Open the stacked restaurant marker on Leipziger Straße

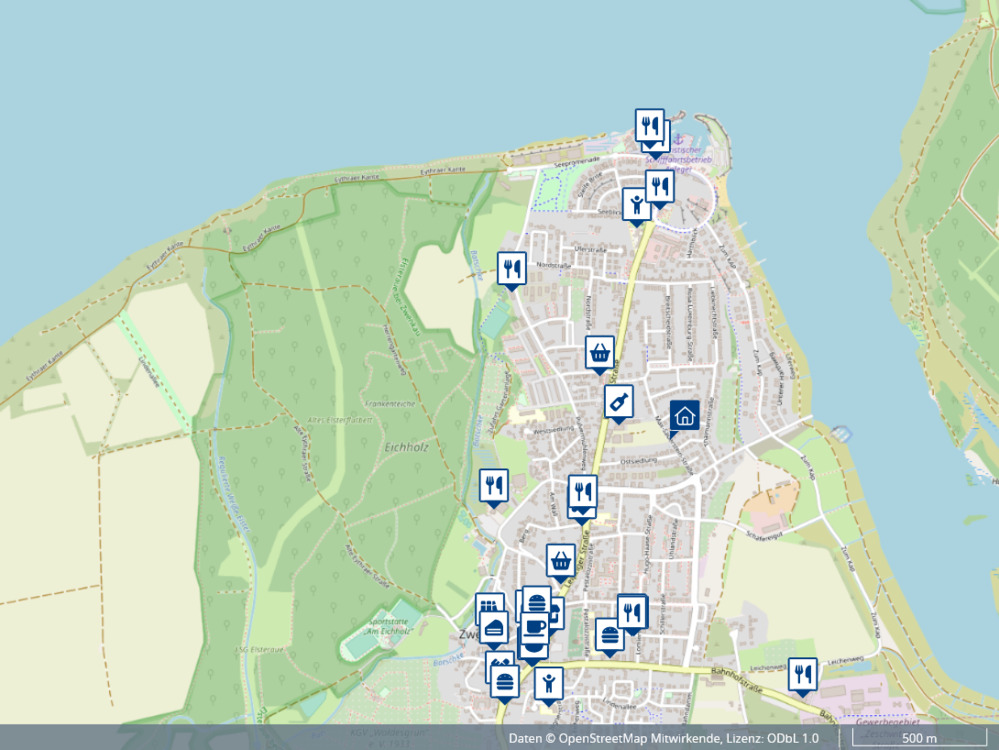582,492
